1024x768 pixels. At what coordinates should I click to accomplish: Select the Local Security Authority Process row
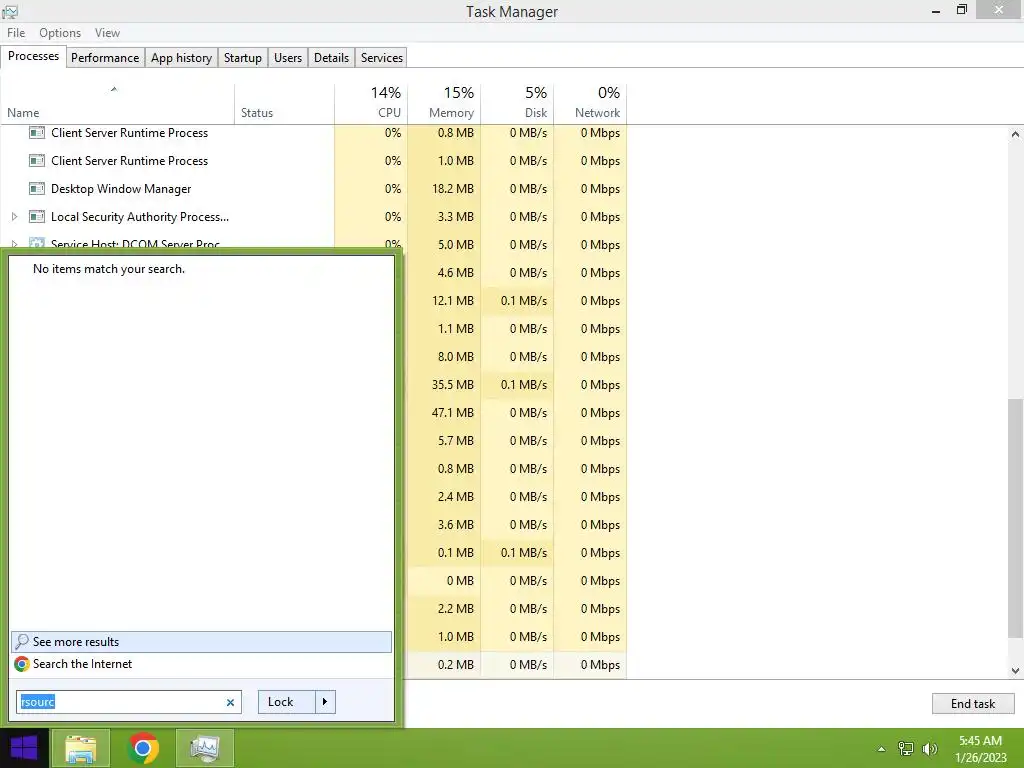tap(313, 217)
